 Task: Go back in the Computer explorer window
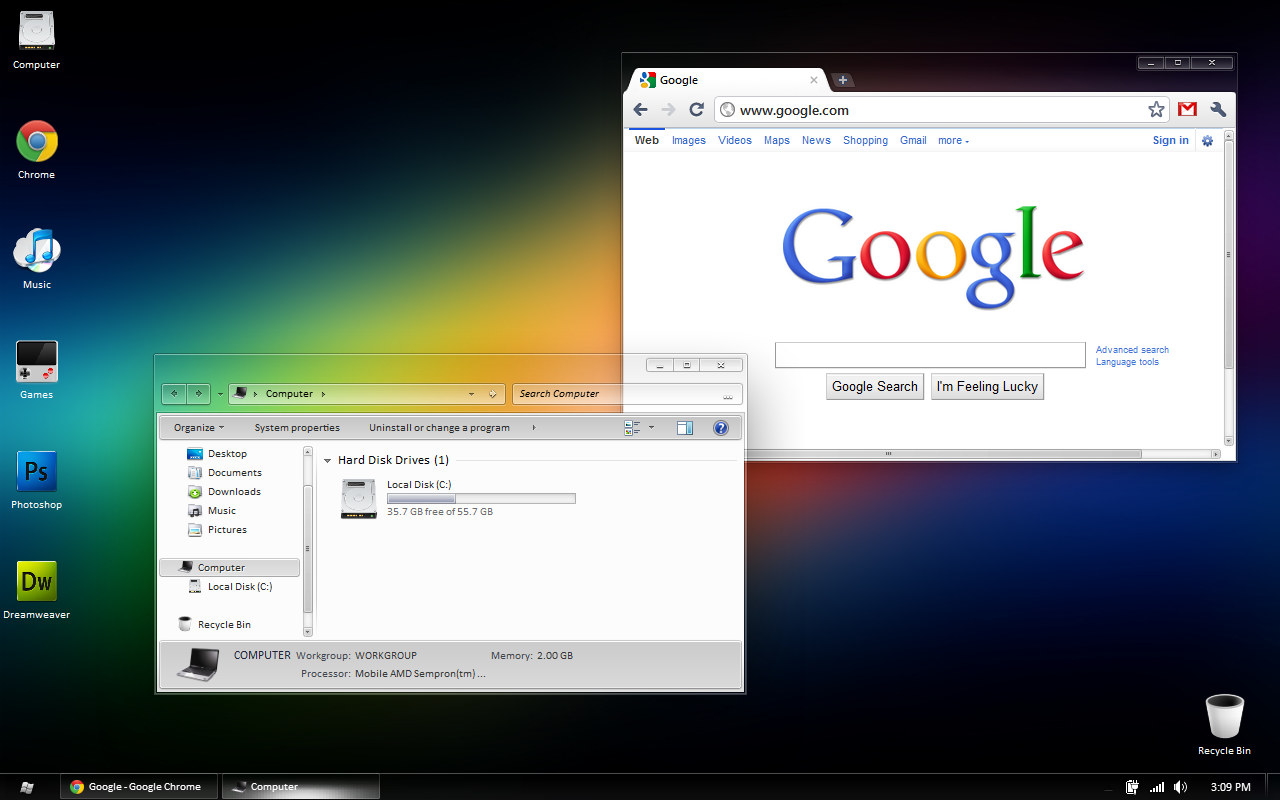[175, 394]
